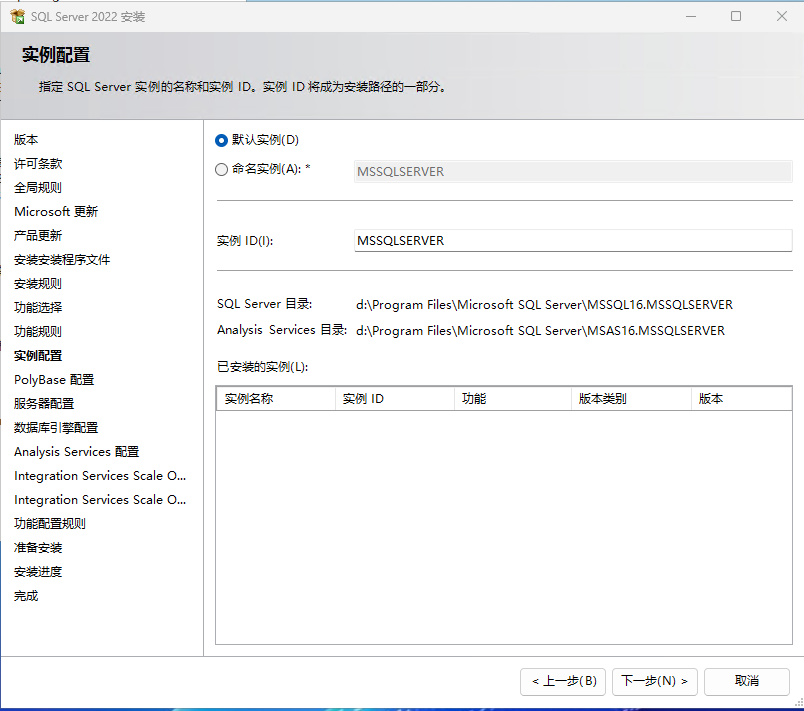This screenshot has width=804, height=711.
Task: Click 数据库引擎配置 in the sidebar
Action: [x=56, y=428]
